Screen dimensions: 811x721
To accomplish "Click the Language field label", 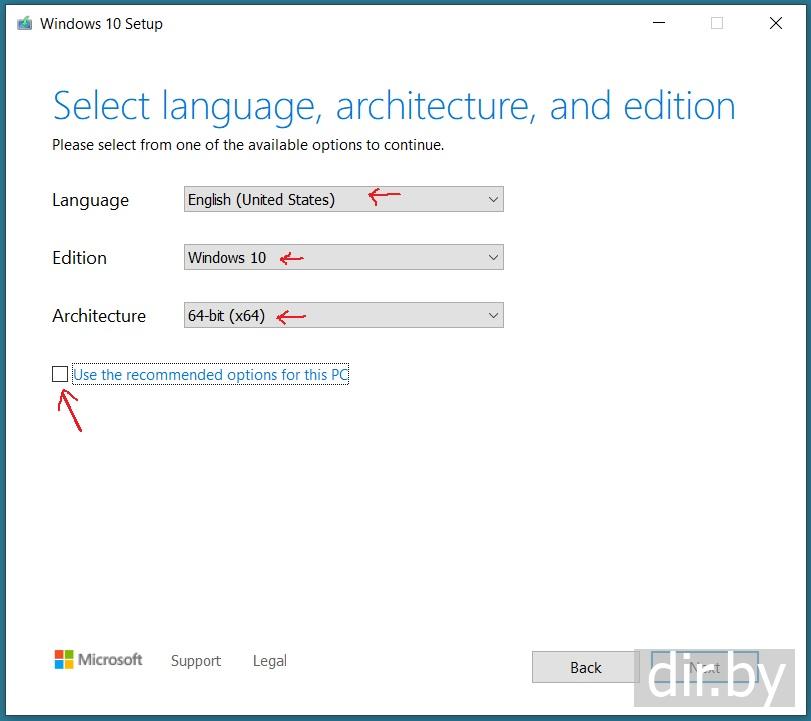I will [91, 200].
